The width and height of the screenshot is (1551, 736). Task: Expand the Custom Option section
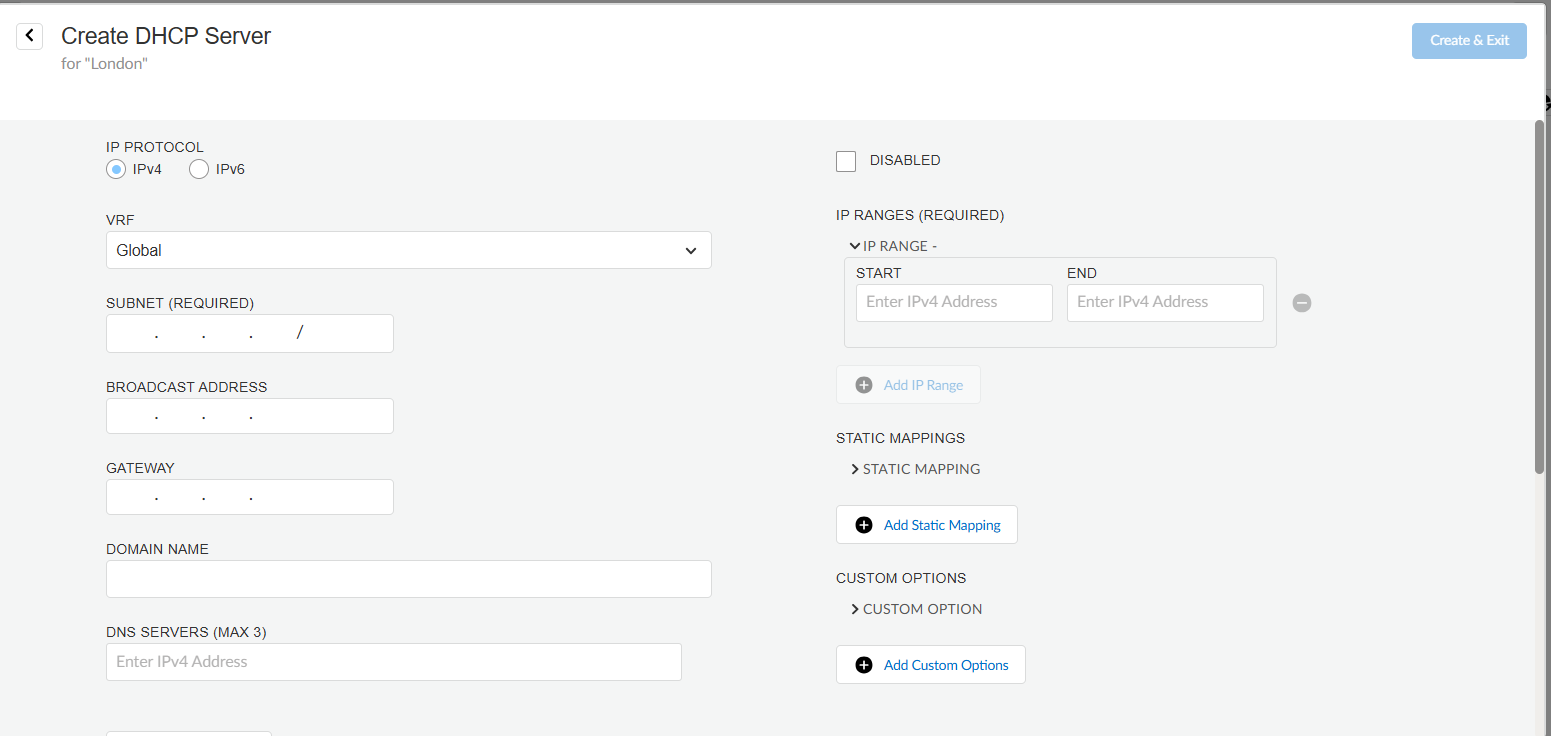coord(855,608)
